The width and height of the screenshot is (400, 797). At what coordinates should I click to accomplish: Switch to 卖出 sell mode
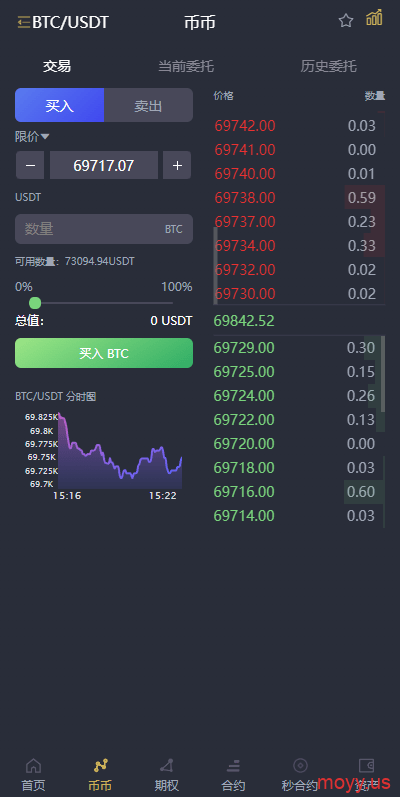[x=148, y=105]
